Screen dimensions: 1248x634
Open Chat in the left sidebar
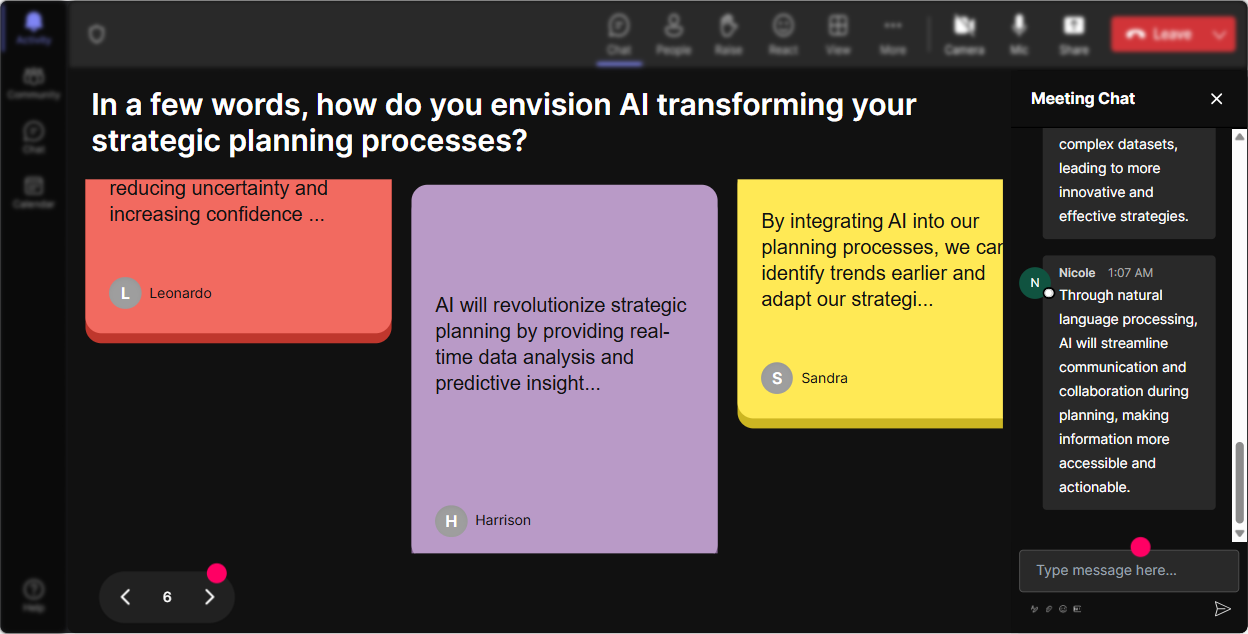pyautogui.click(x=34, y=137)
